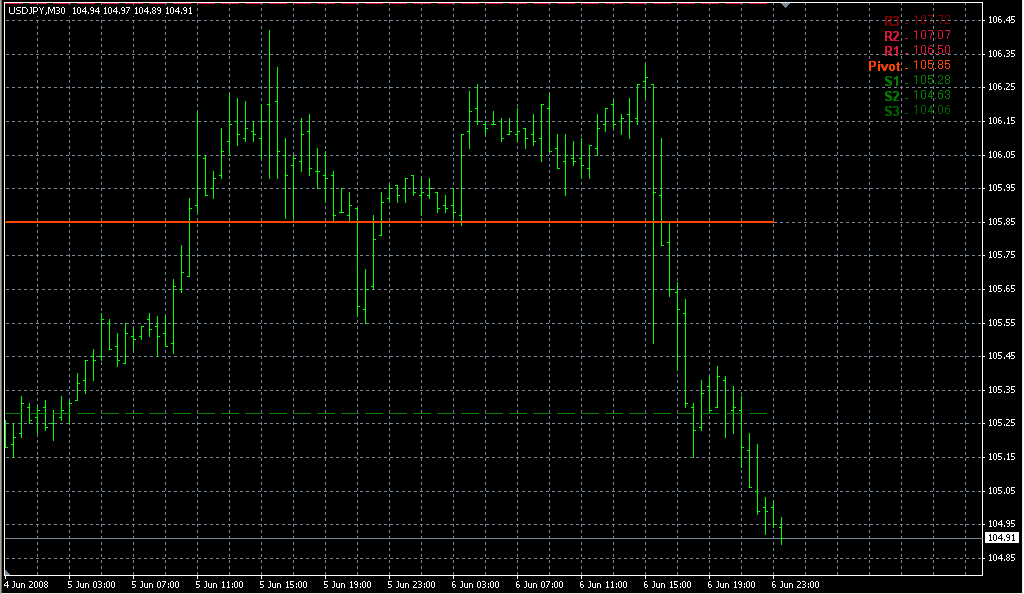This screenshot has height=594, width=1024.
Task: Click the 105.55 price scale label
Action: click(x=1002, y=322)
